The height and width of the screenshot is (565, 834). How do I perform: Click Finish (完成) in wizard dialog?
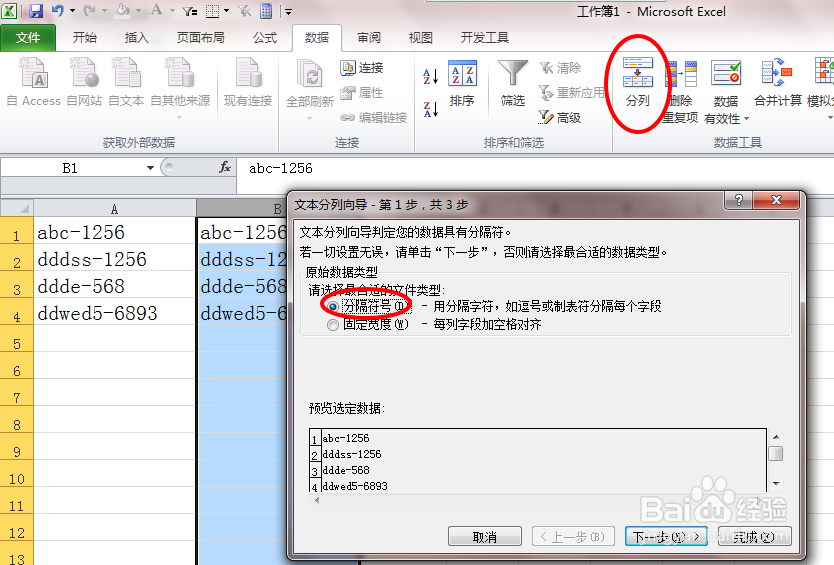pos(754,537)
